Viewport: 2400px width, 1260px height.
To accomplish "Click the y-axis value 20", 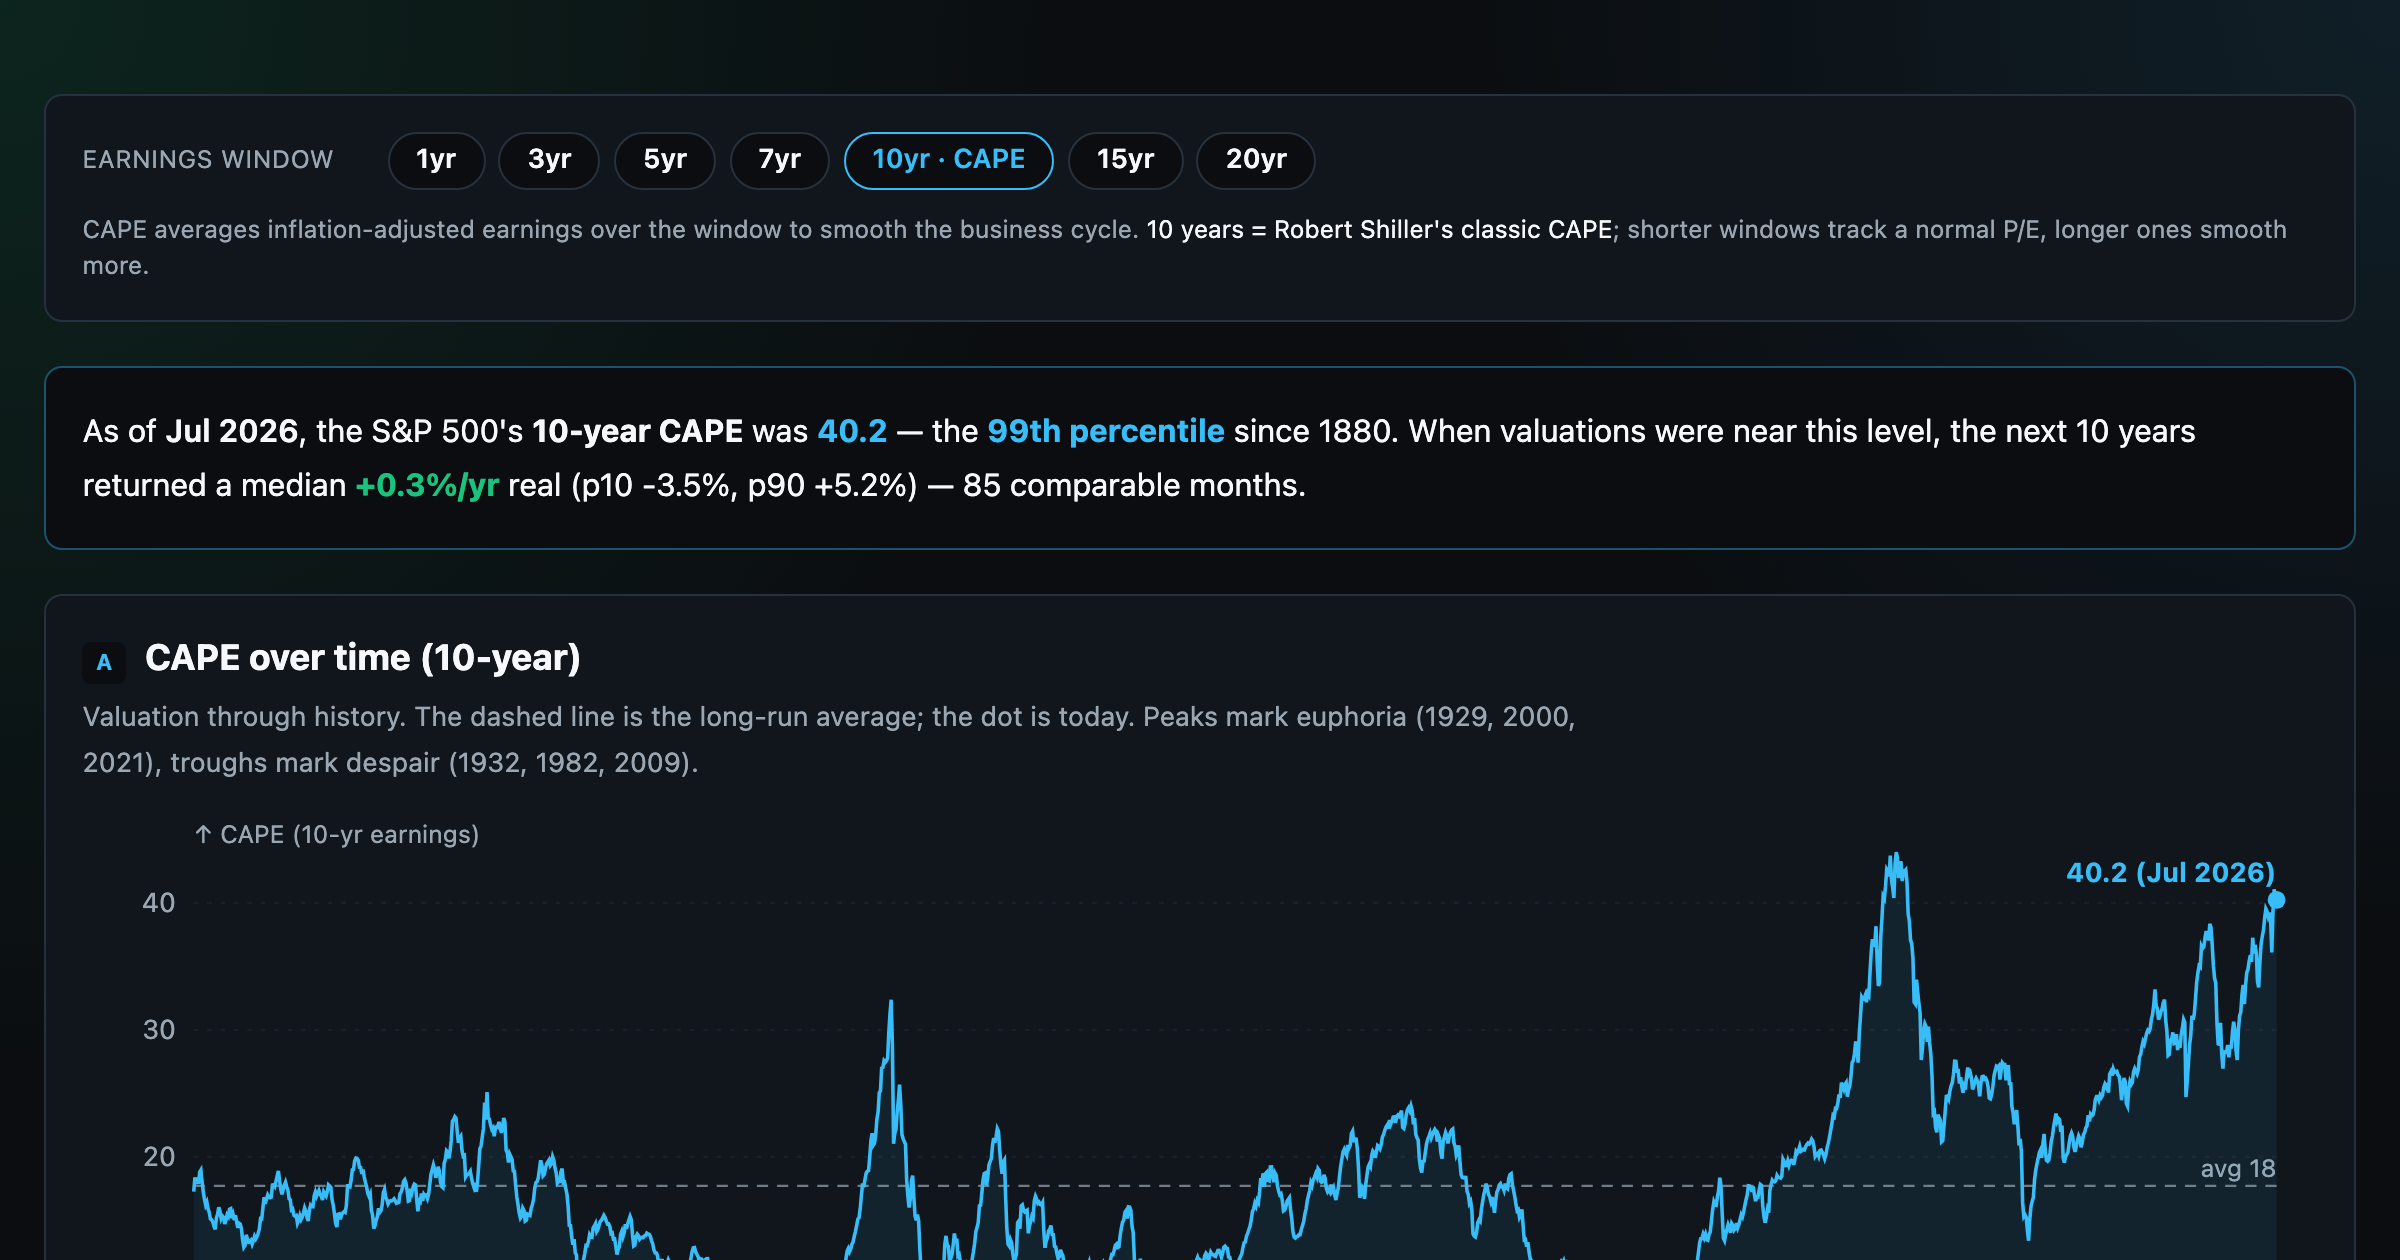I will [x=159, y=1157].
